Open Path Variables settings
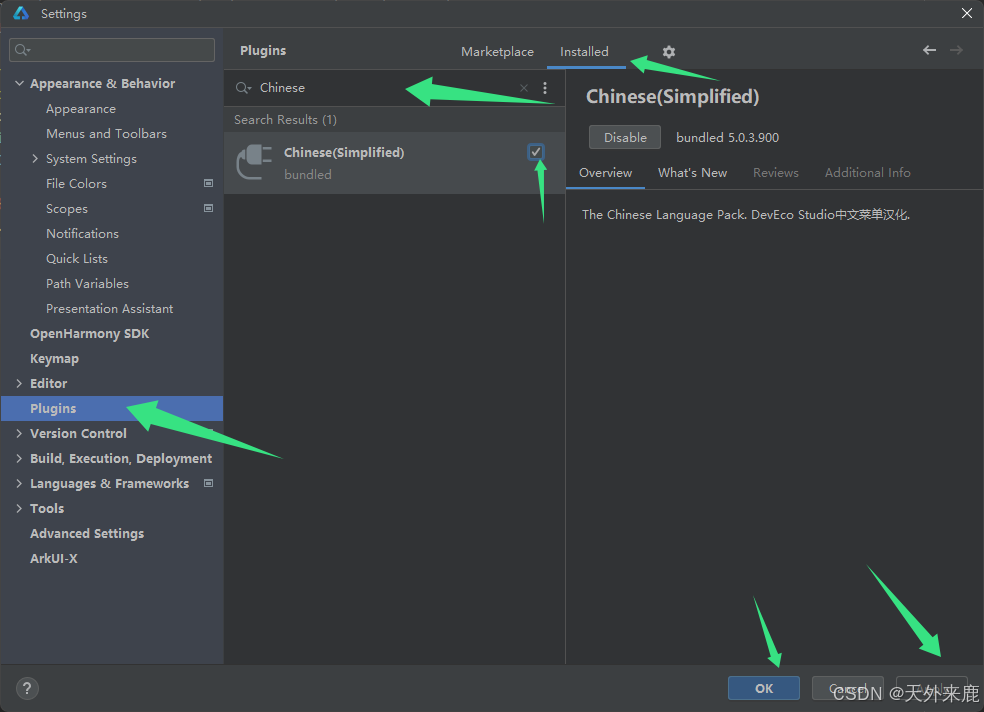Viewport: 984px width, 712px height. [x=87, y=284]
